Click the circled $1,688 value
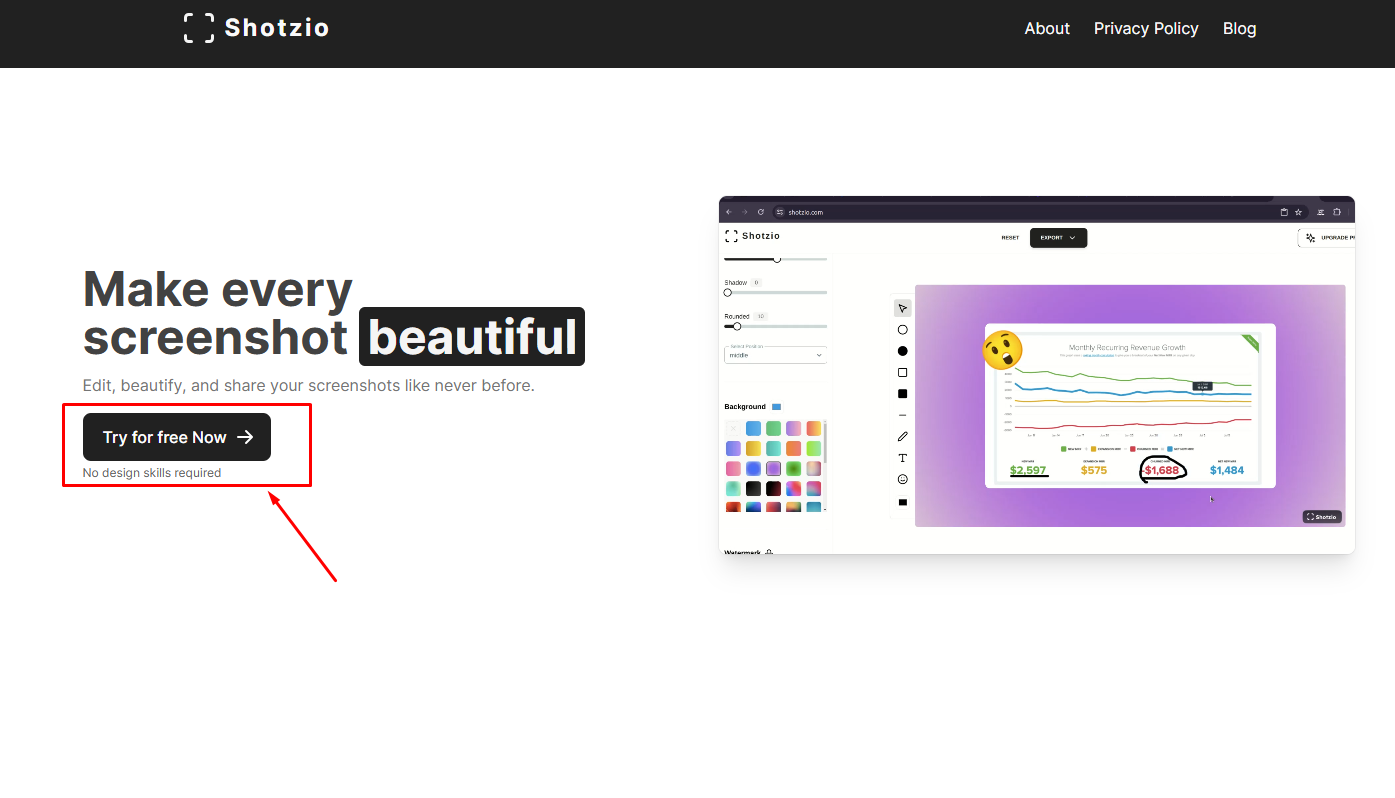Screen dimensions: 1395x798 [1162, 470]
